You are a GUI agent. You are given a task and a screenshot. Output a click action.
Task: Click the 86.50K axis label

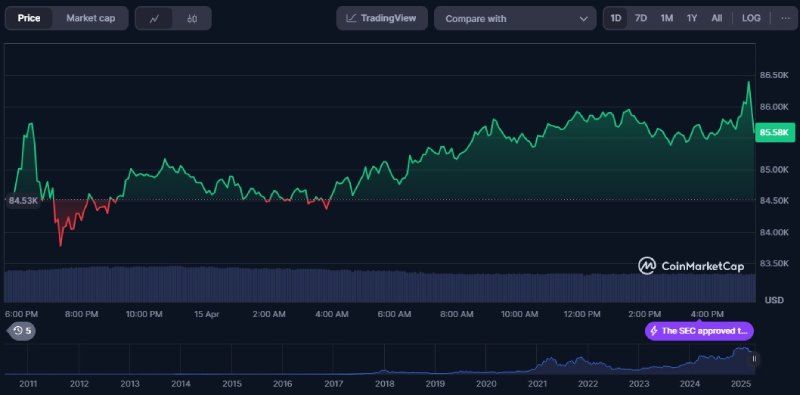point(774,75)
